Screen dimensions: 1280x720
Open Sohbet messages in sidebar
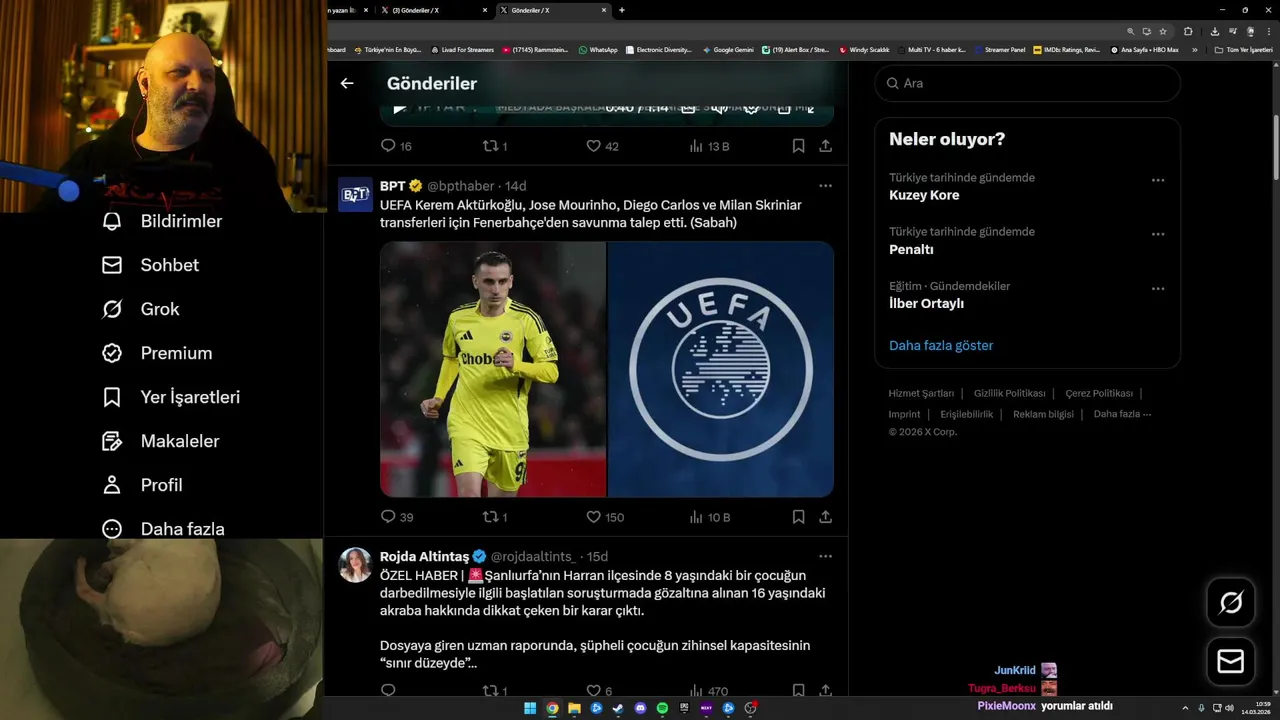coord(150,265)
